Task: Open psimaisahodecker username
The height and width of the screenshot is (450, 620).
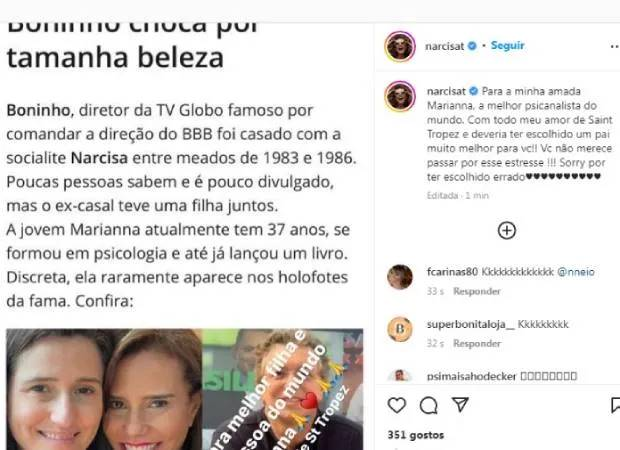Action: tap(472, 376)
